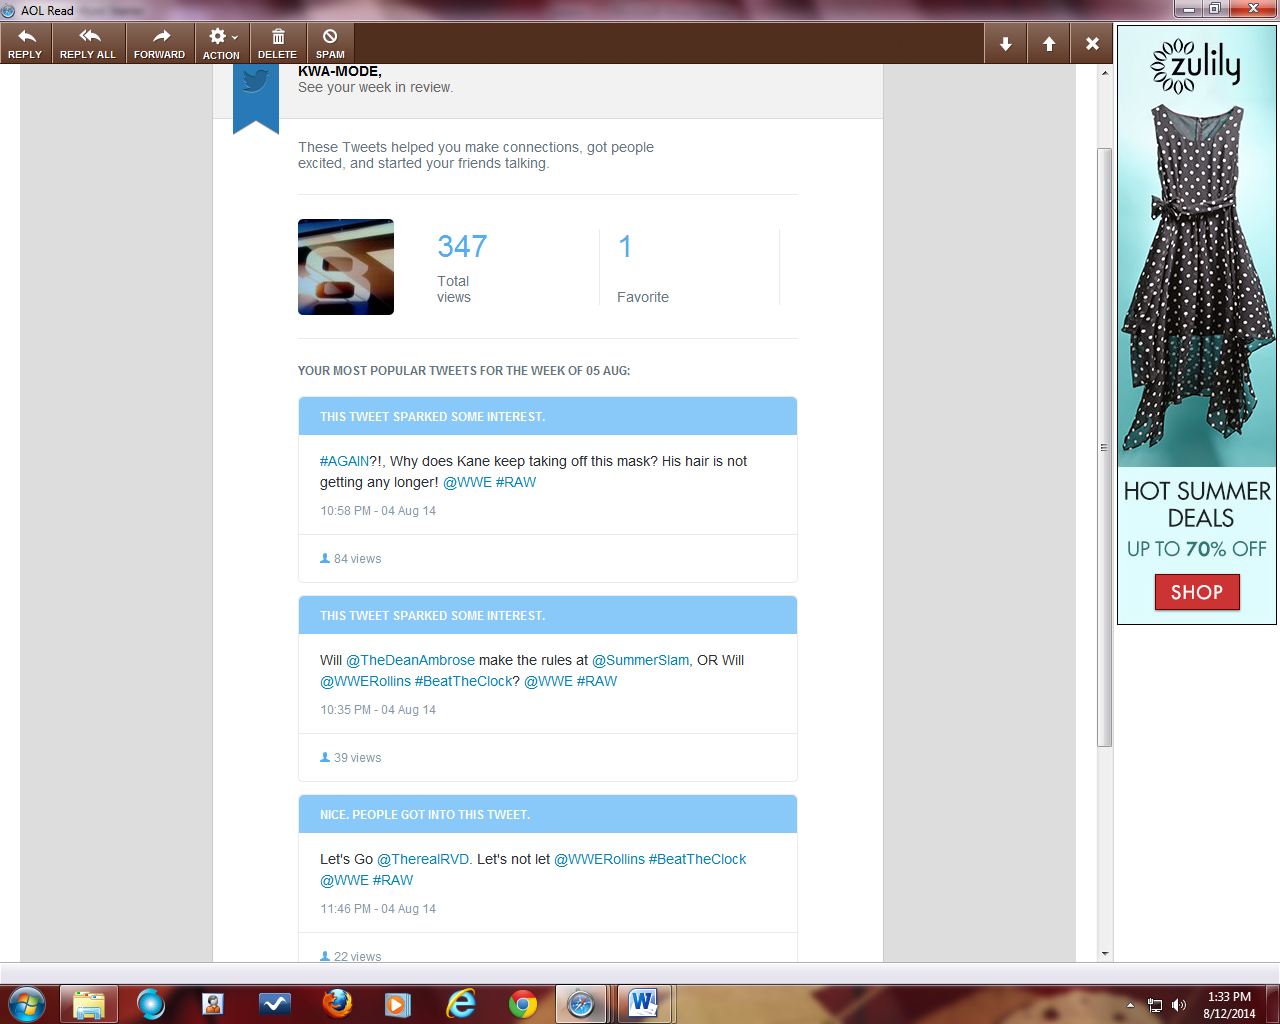Image resolution: width=1280 pixels, height=1024 pixels.
Task: Click the 347 total views number
Action: (x=462, y=246)
